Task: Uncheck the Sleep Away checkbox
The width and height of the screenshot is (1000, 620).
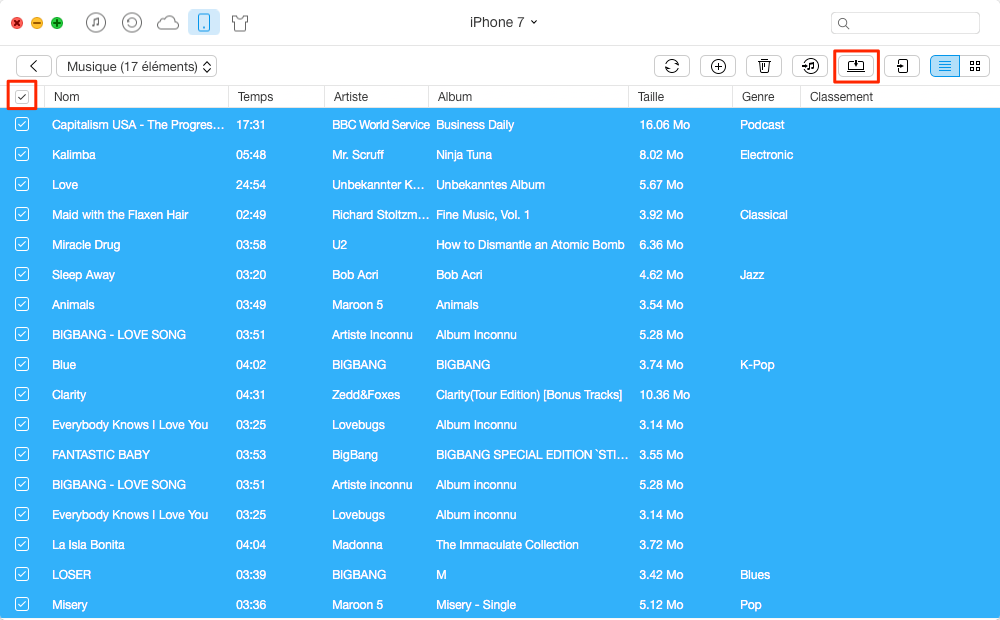Action: (x=22, y=274)
